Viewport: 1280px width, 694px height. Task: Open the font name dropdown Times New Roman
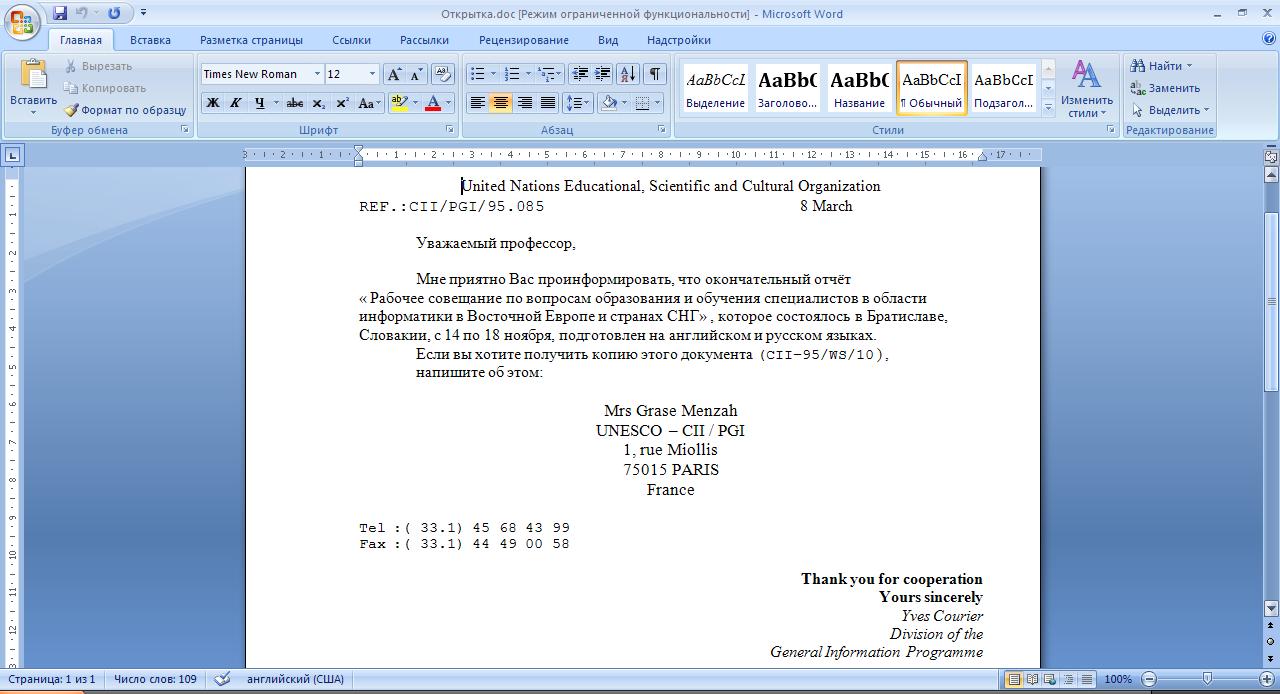(x=317, y=74)
